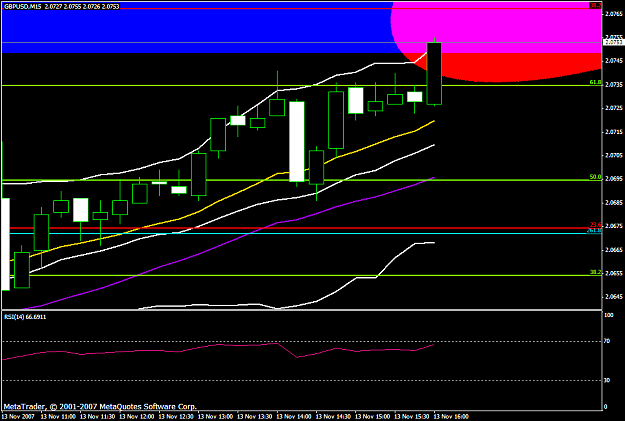Screen dimensions: 625x421
Task: Click the 2.0685 price axis label
Action: 614,203
